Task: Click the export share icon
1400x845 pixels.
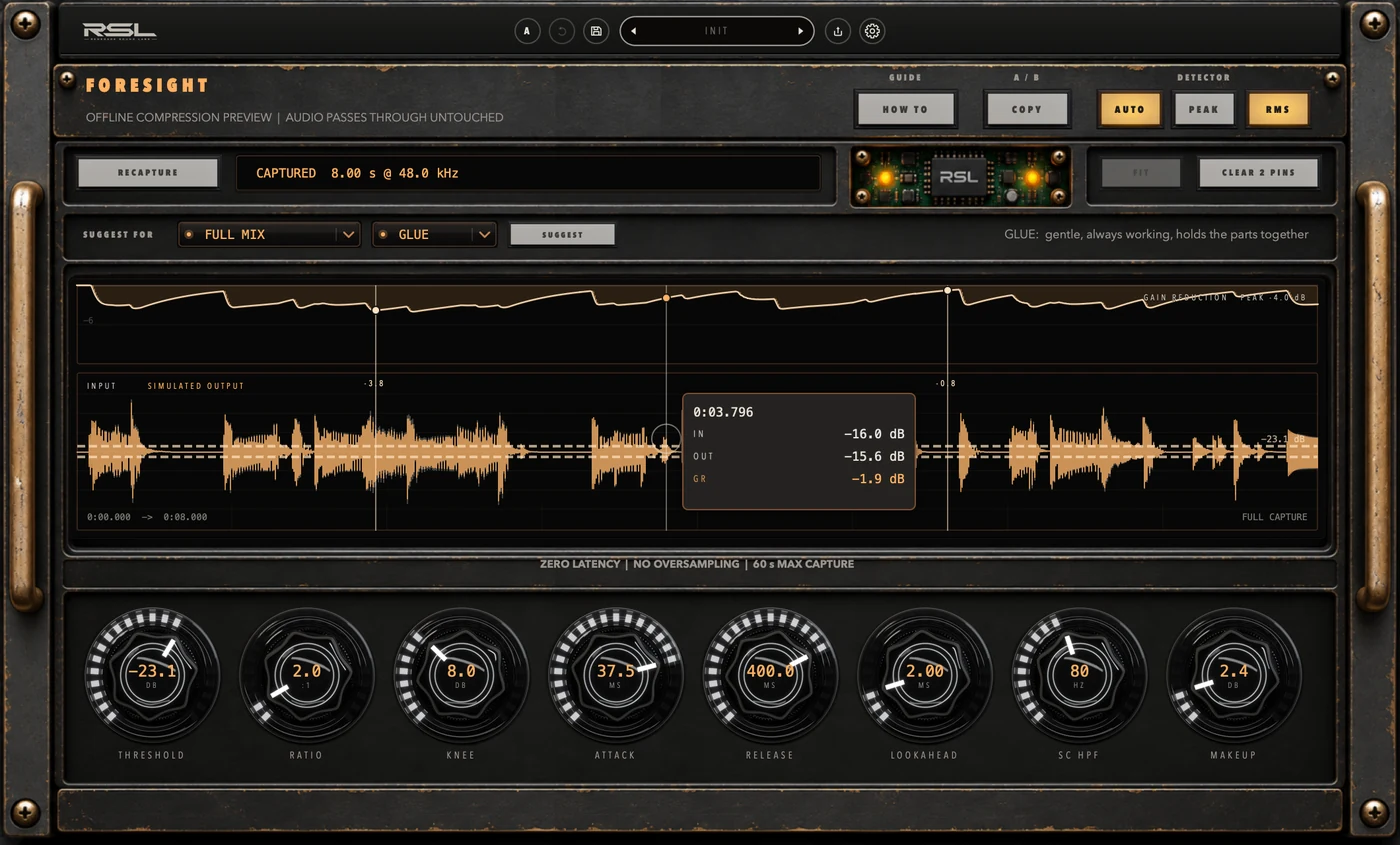Action: pyautogui.click(x=838, y=31)
